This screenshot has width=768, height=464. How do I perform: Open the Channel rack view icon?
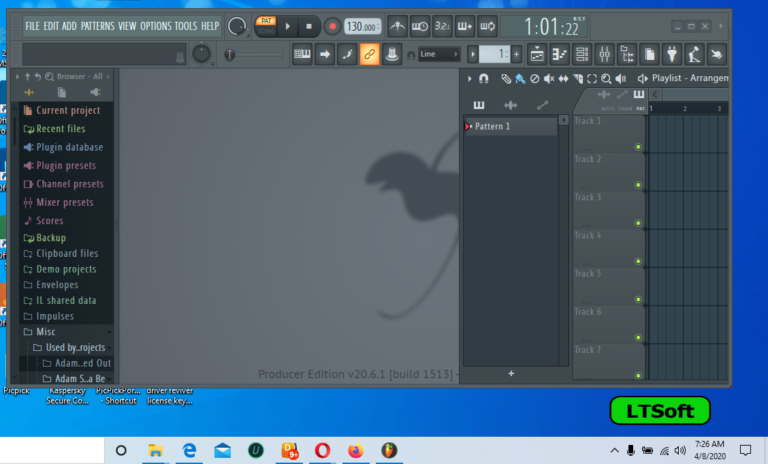coord(582,54)
